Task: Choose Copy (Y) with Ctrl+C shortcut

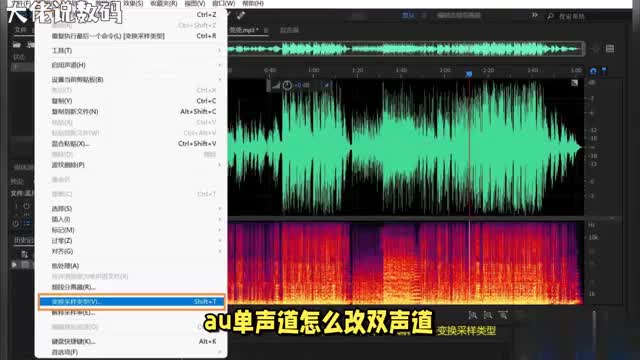Action: (131, 101)
